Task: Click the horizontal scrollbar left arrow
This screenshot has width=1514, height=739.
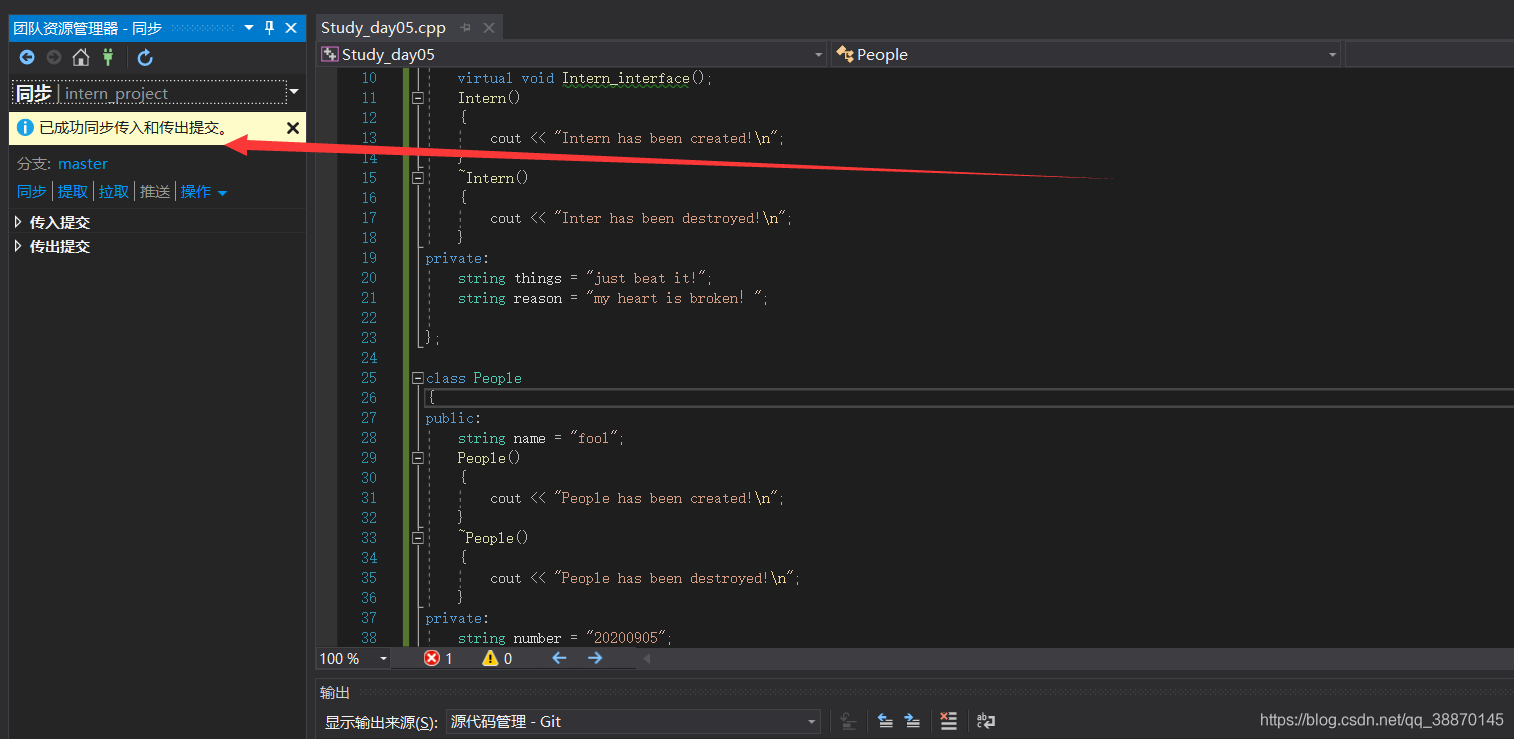Action: (646, 658)
